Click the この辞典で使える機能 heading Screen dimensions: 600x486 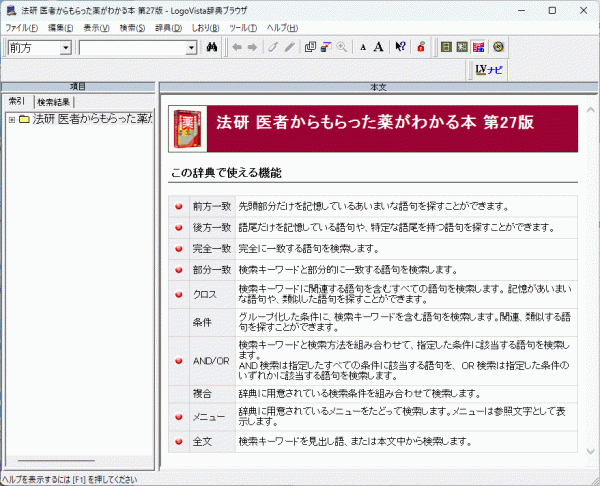(226, 173)
